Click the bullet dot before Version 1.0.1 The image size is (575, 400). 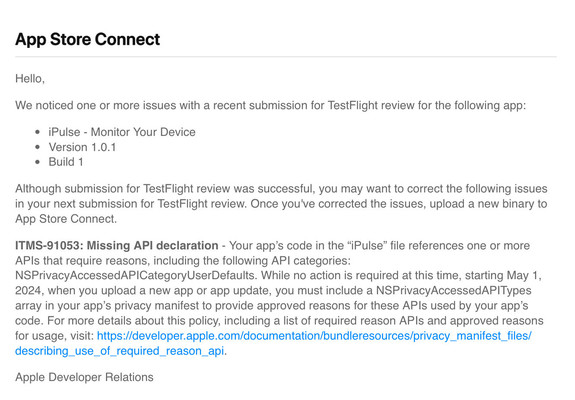pyautogui.click(x=37, y=147)
